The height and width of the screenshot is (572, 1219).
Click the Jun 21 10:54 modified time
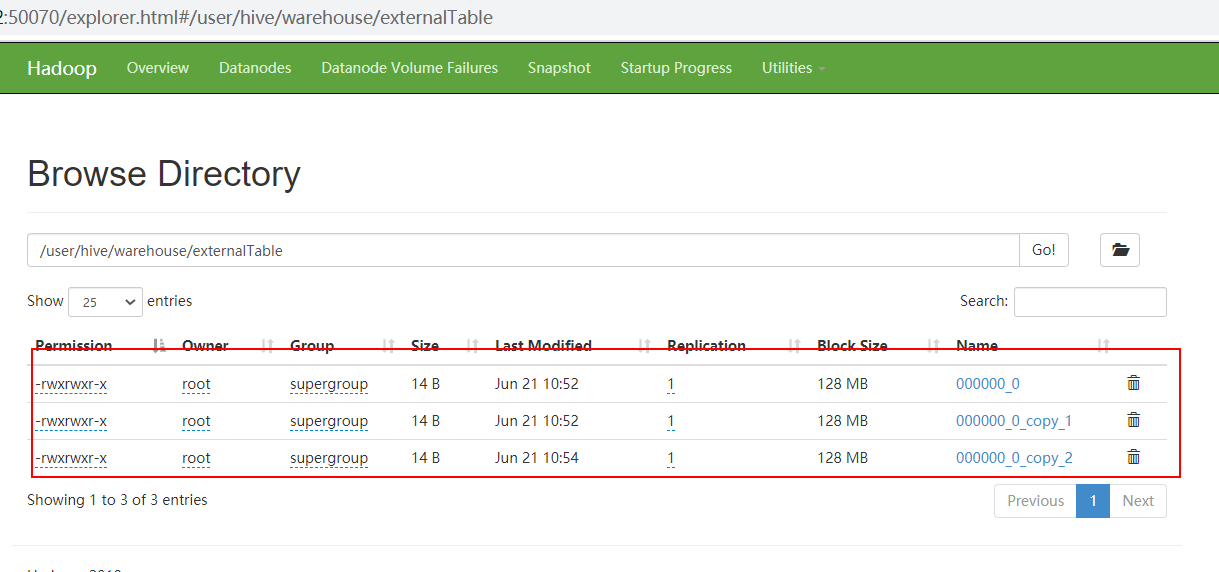point(537,458)
